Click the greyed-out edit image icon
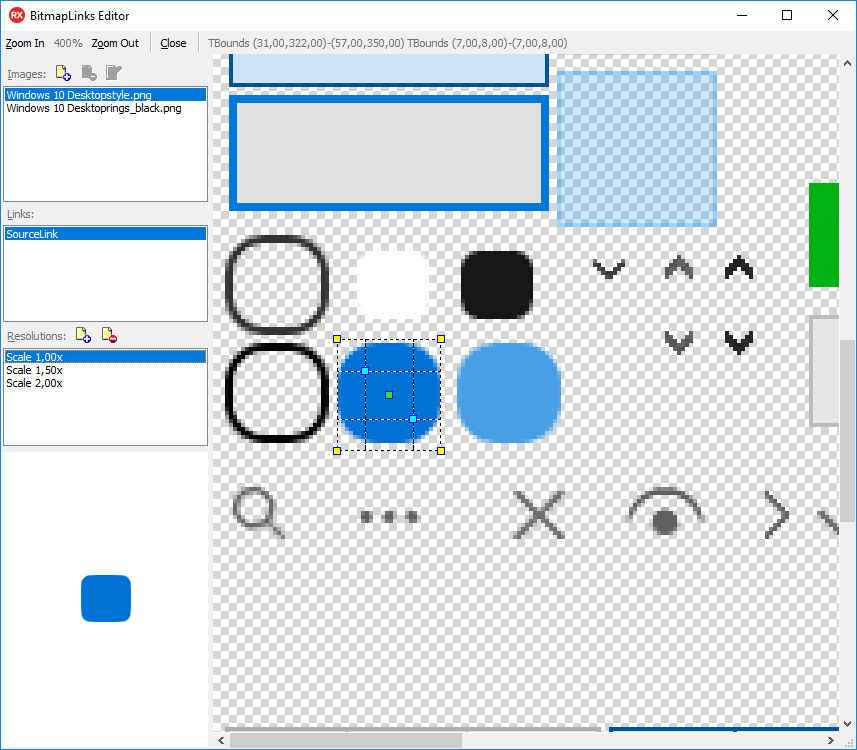This screenshot has height=750, width=857. coord(114,73)
